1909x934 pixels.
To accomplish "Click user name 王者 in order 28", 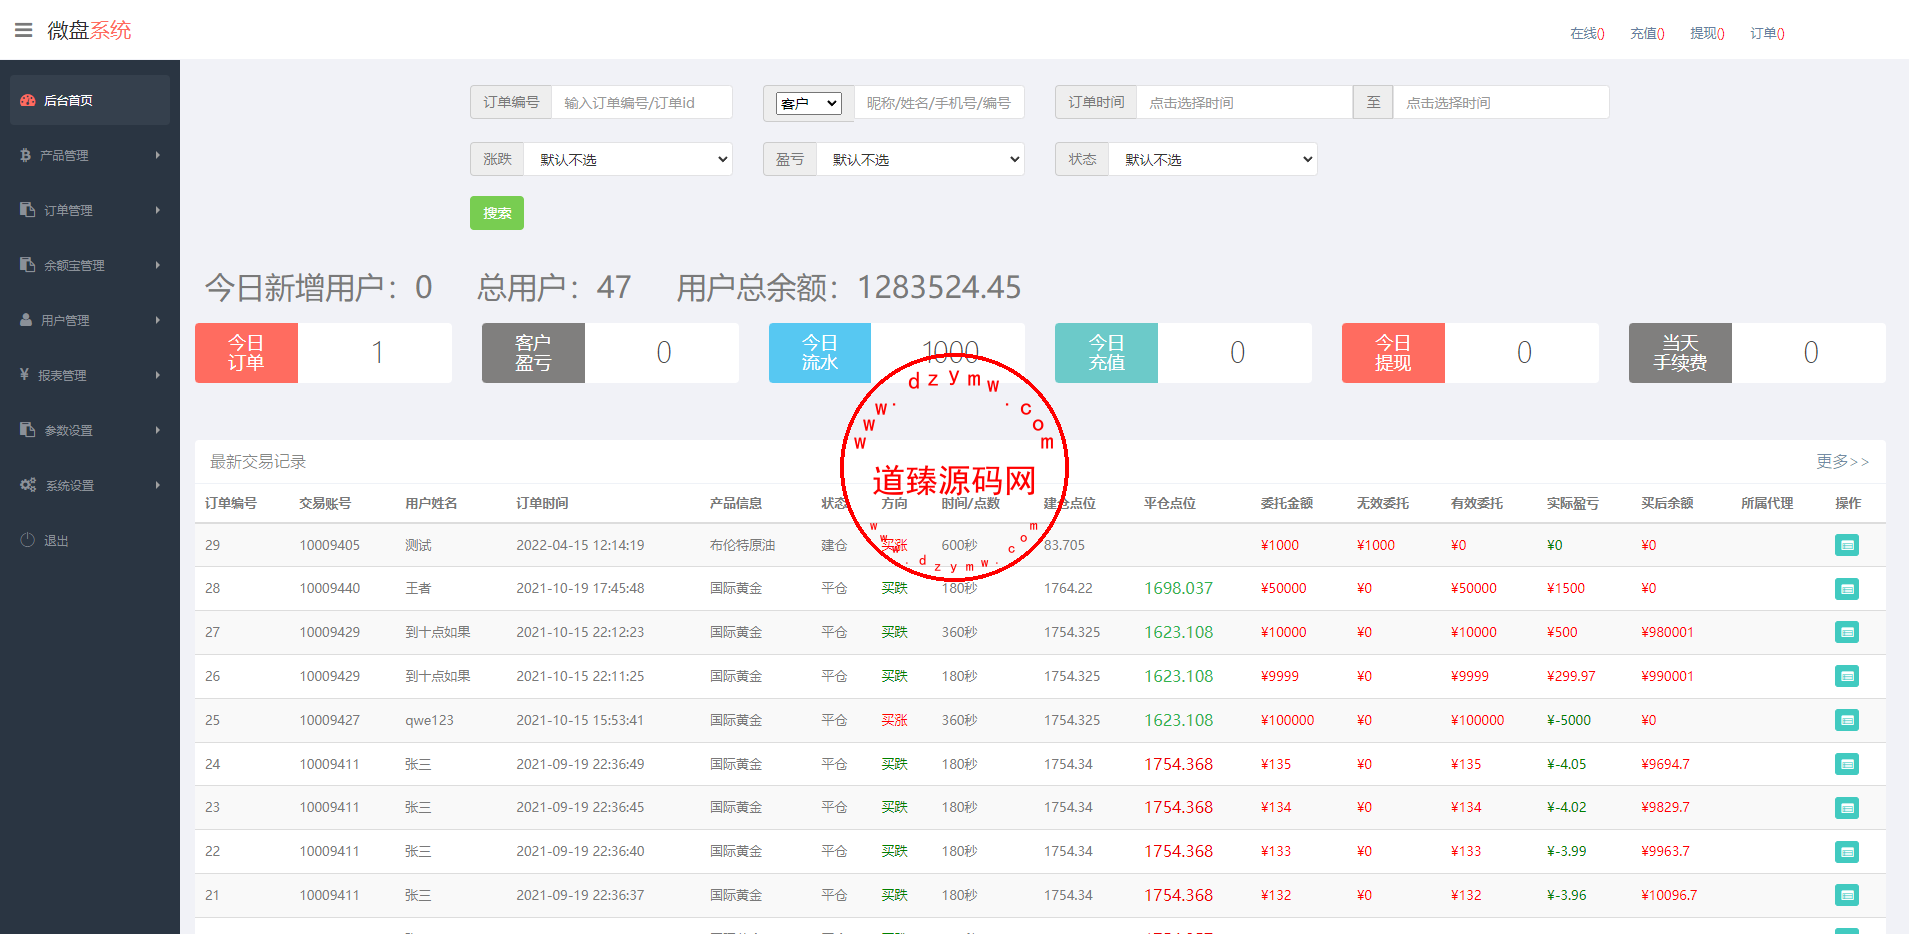I will pyautogui.click(x=418, y=588).
